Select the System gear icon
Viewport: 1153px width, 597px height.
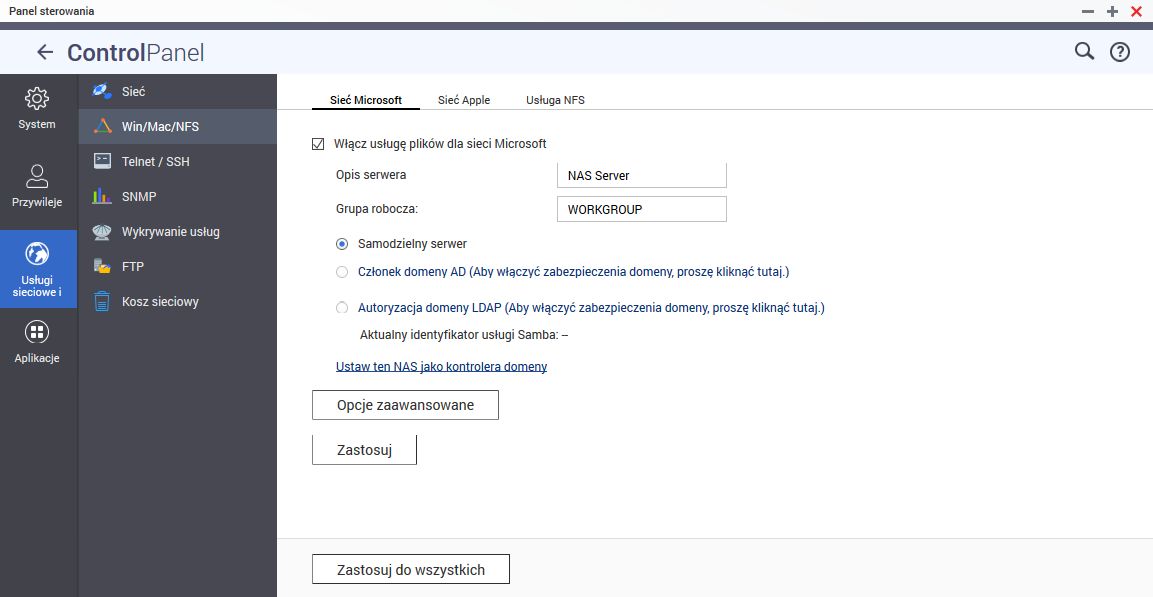37,99
